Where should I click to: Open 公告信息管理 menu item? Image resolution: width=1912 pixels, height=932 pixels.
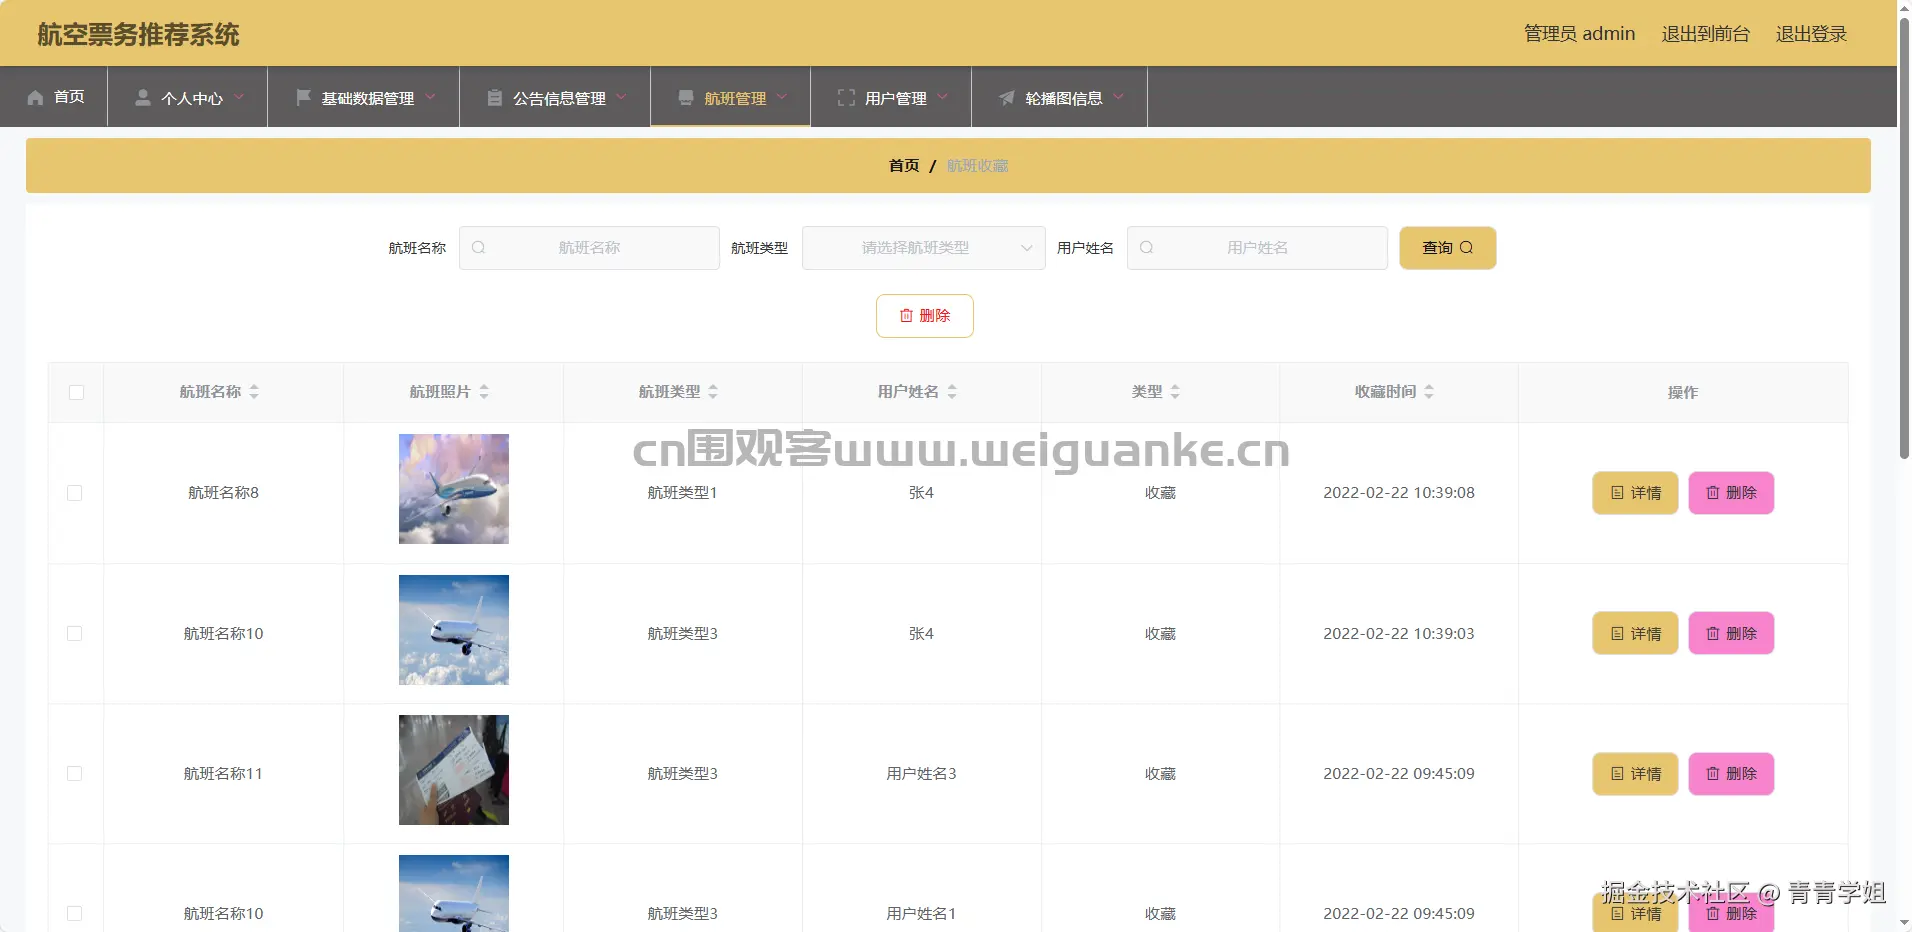tap(555, 97)
